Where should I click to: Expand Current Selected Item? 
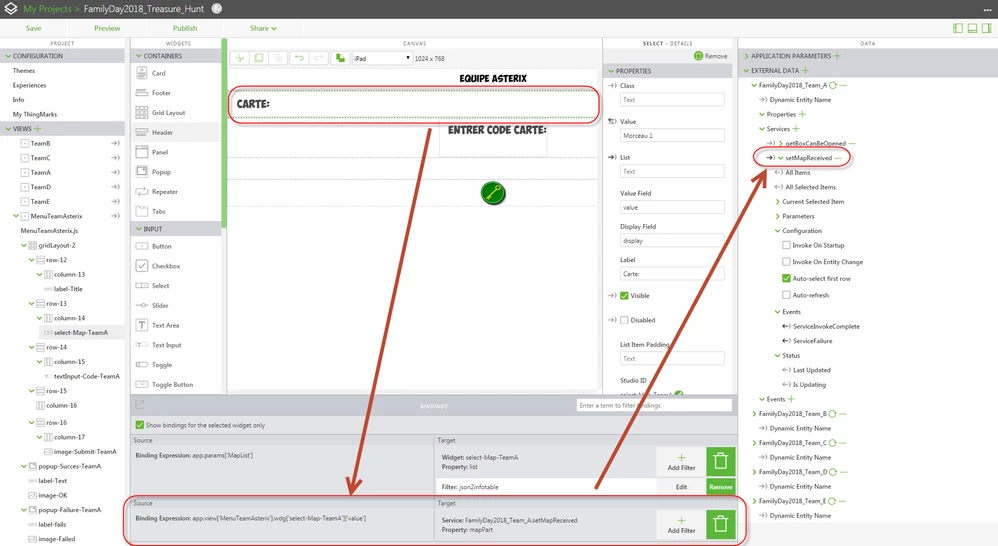pos(777,202)
